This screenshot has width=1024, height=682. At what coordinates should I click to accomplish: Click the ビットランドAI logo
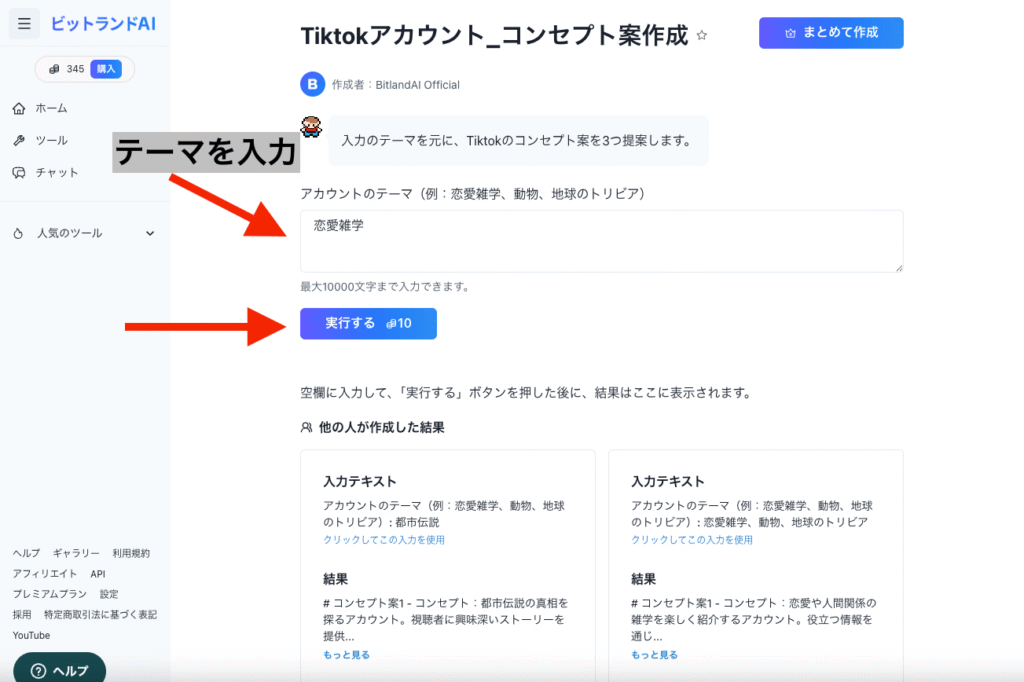tap(103, 24)
